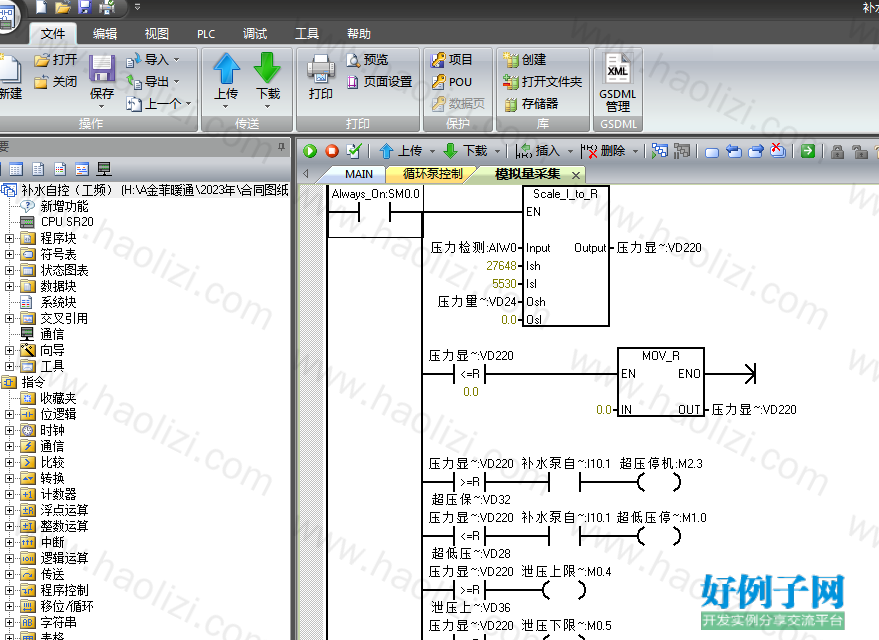Image resolution: width=879 pixels, height=640 pixels.
Task: Click the Upload arrow in editor toolbar
Action: coord(386,151)
